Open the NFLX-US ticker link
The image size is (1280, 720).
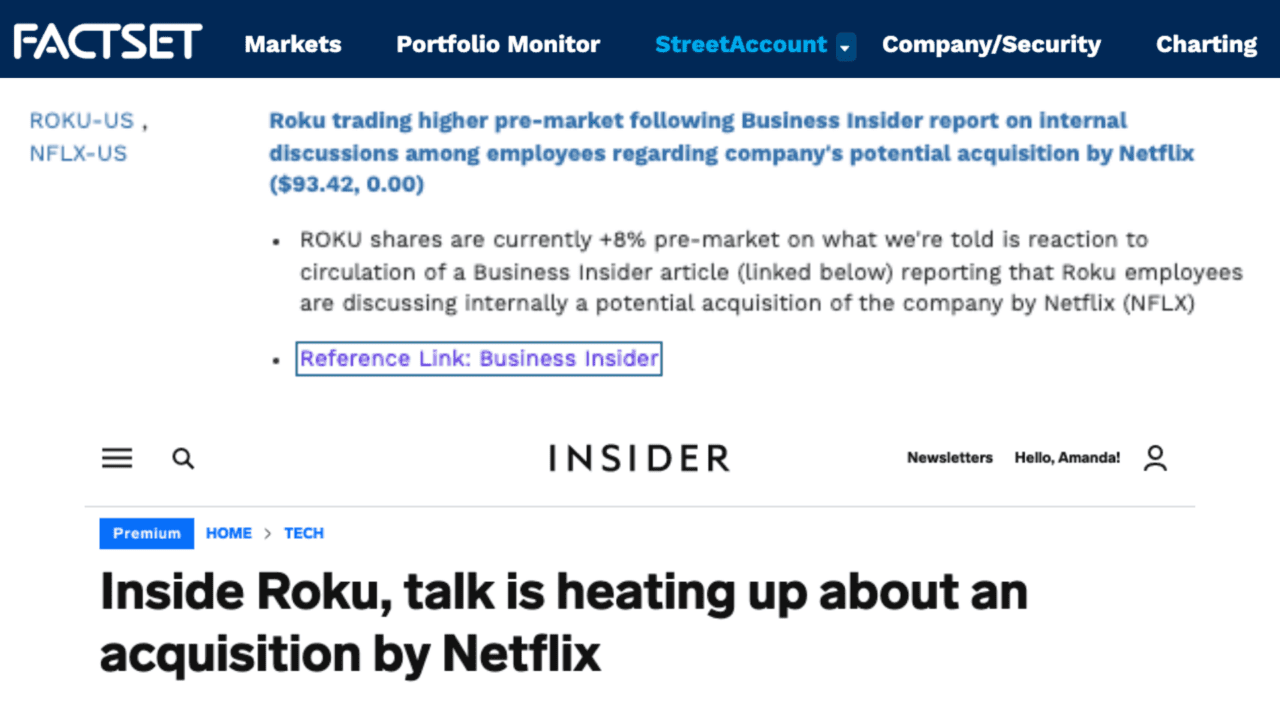tap(78, 153)
